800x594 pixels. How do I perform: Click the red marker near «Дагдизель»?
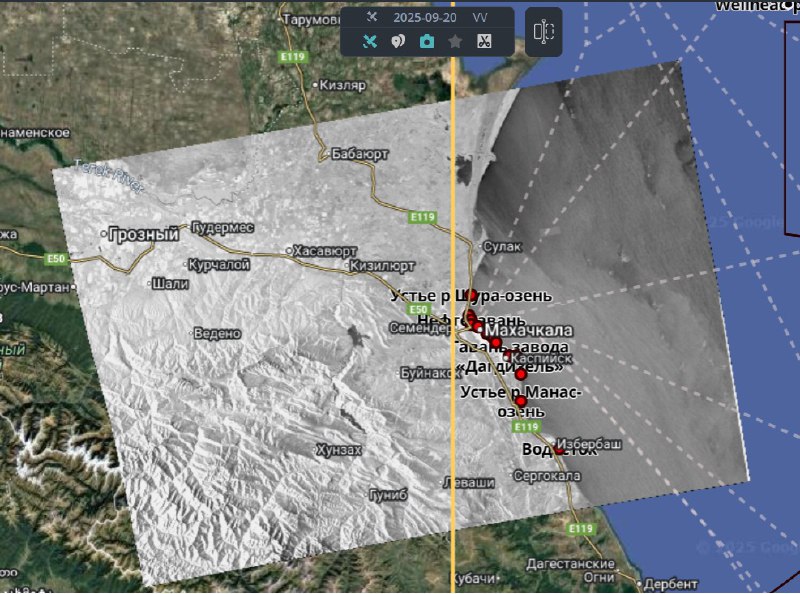click(x=521, y=374)
